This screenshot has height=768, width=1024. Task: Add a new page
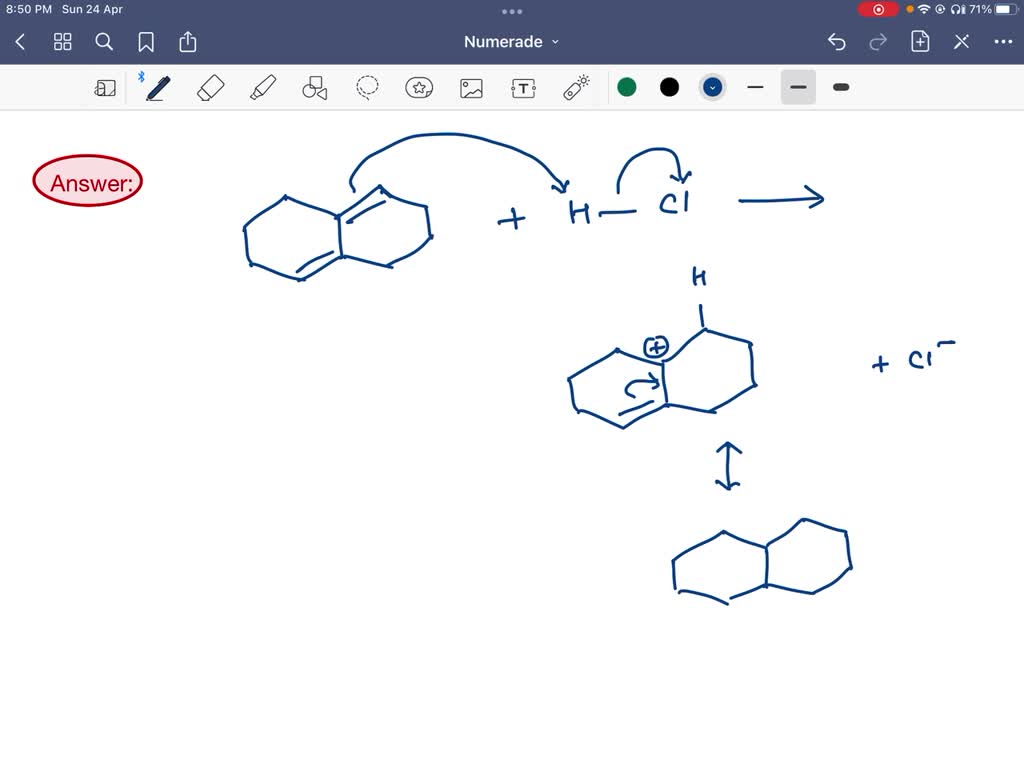[919, 42]
